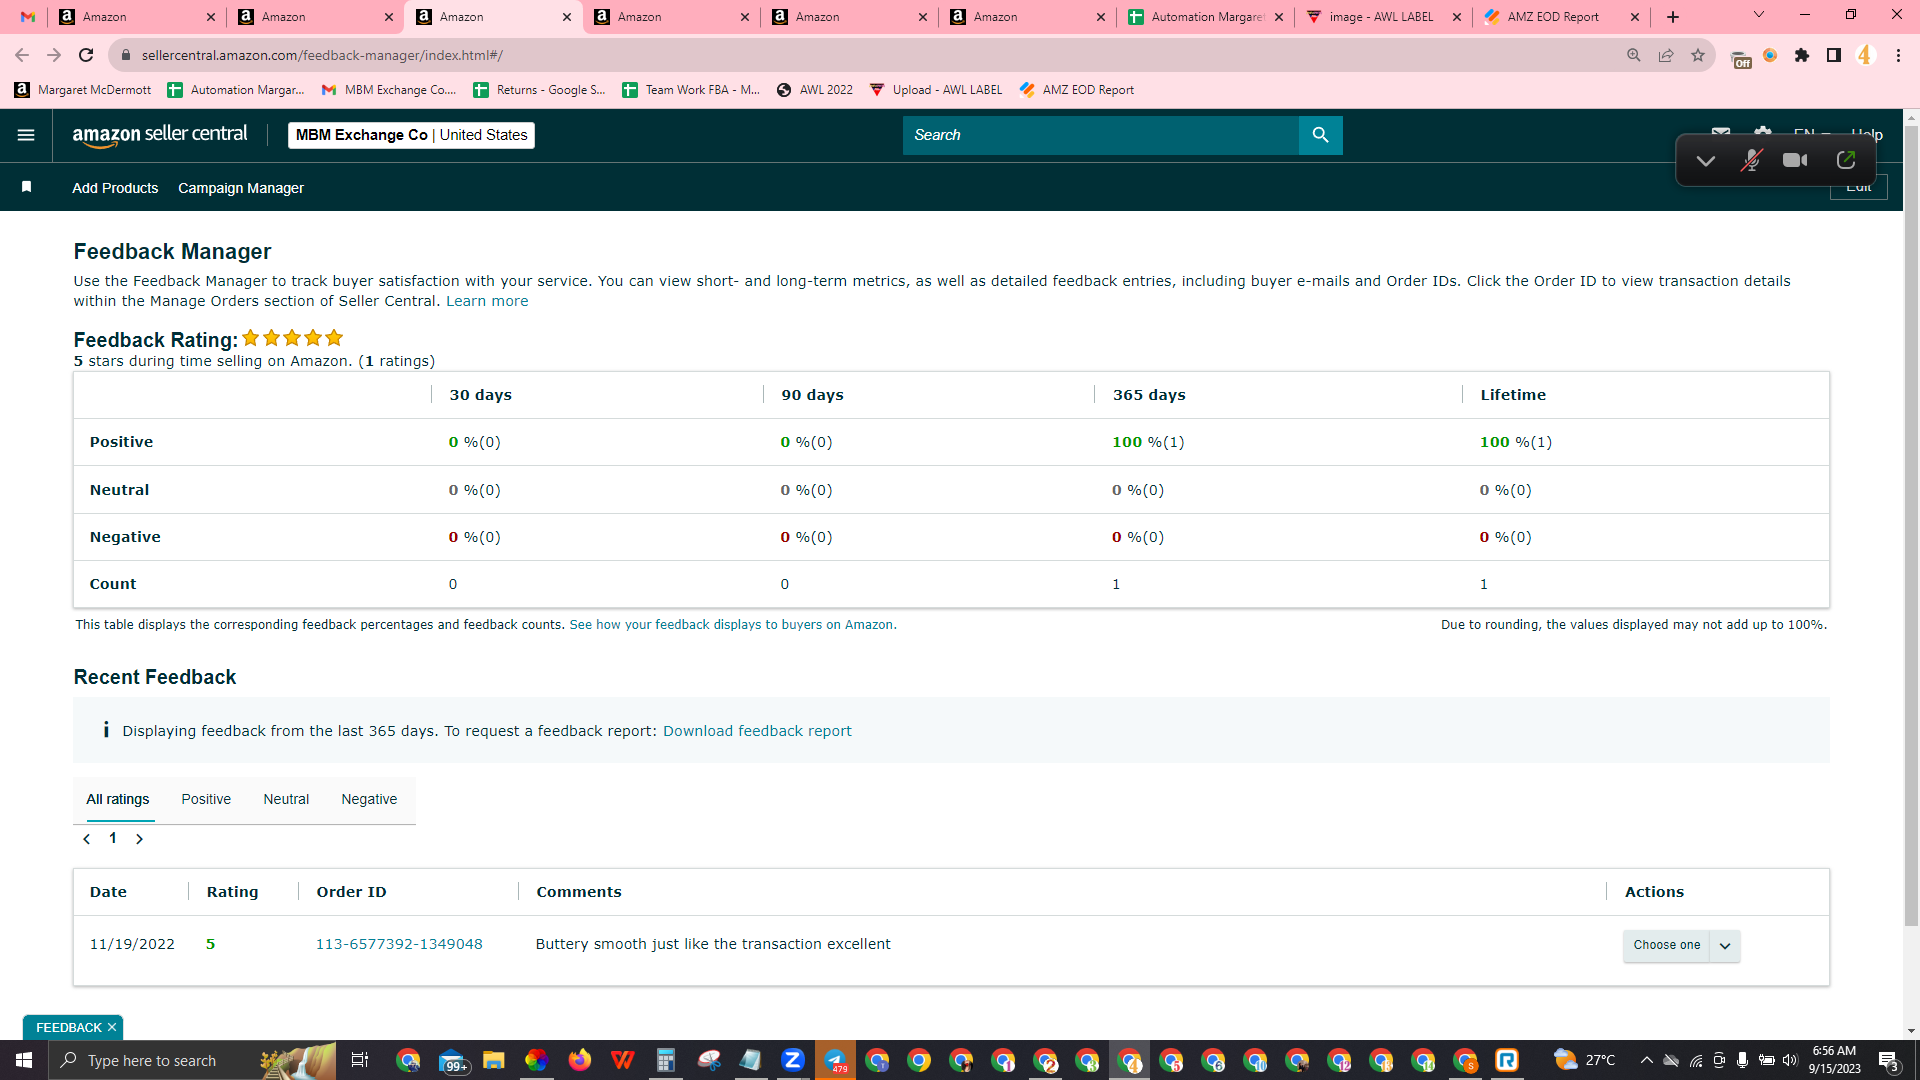Open the new tab plus button
Screen dimensions: 1920x1080
(1673, 17)
